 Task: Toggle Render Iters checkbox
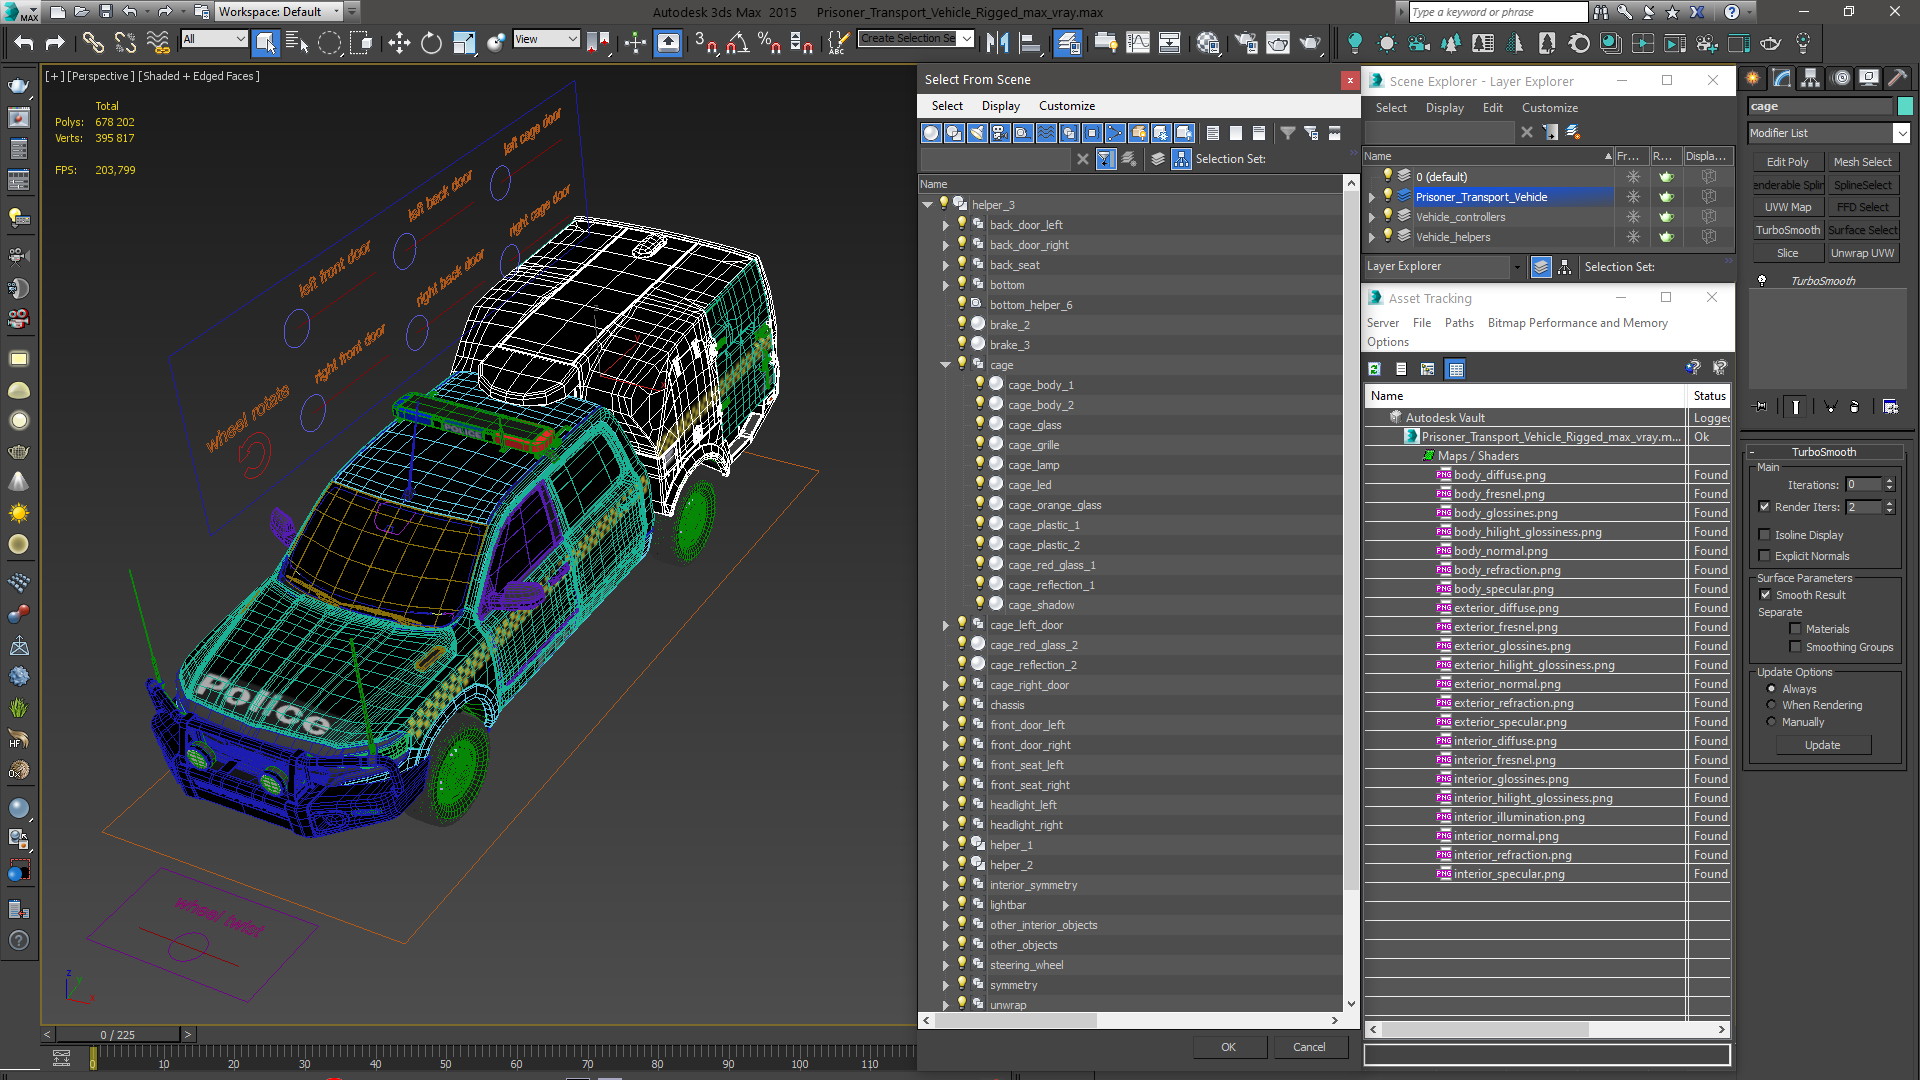coord(1764,507)
